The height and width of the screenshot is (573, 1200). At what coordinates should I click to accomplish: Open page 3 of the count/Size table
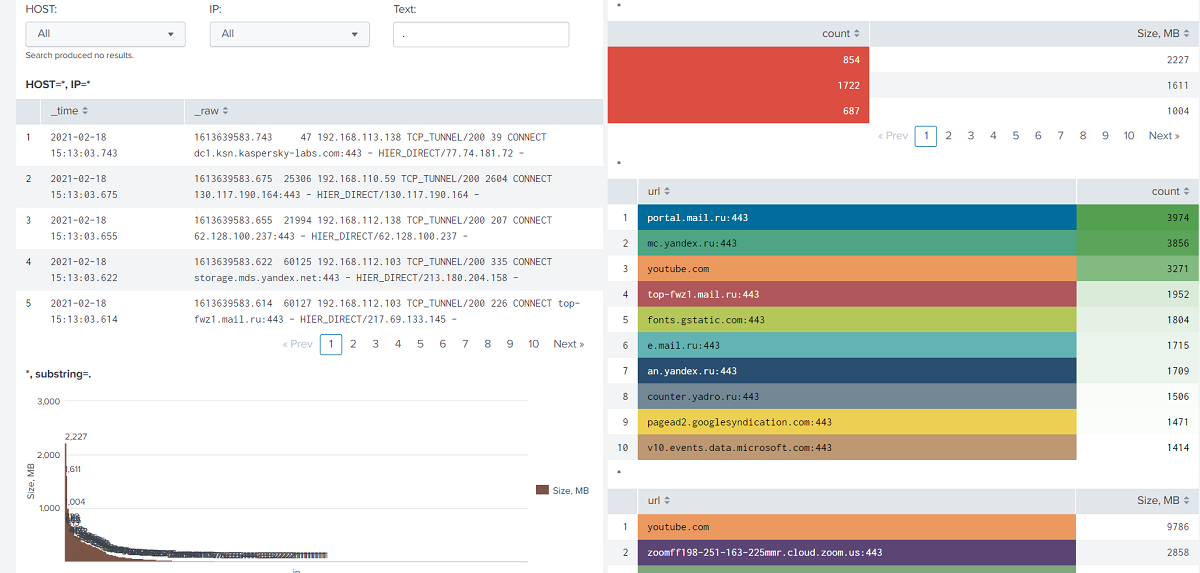[x=970, y=136]
